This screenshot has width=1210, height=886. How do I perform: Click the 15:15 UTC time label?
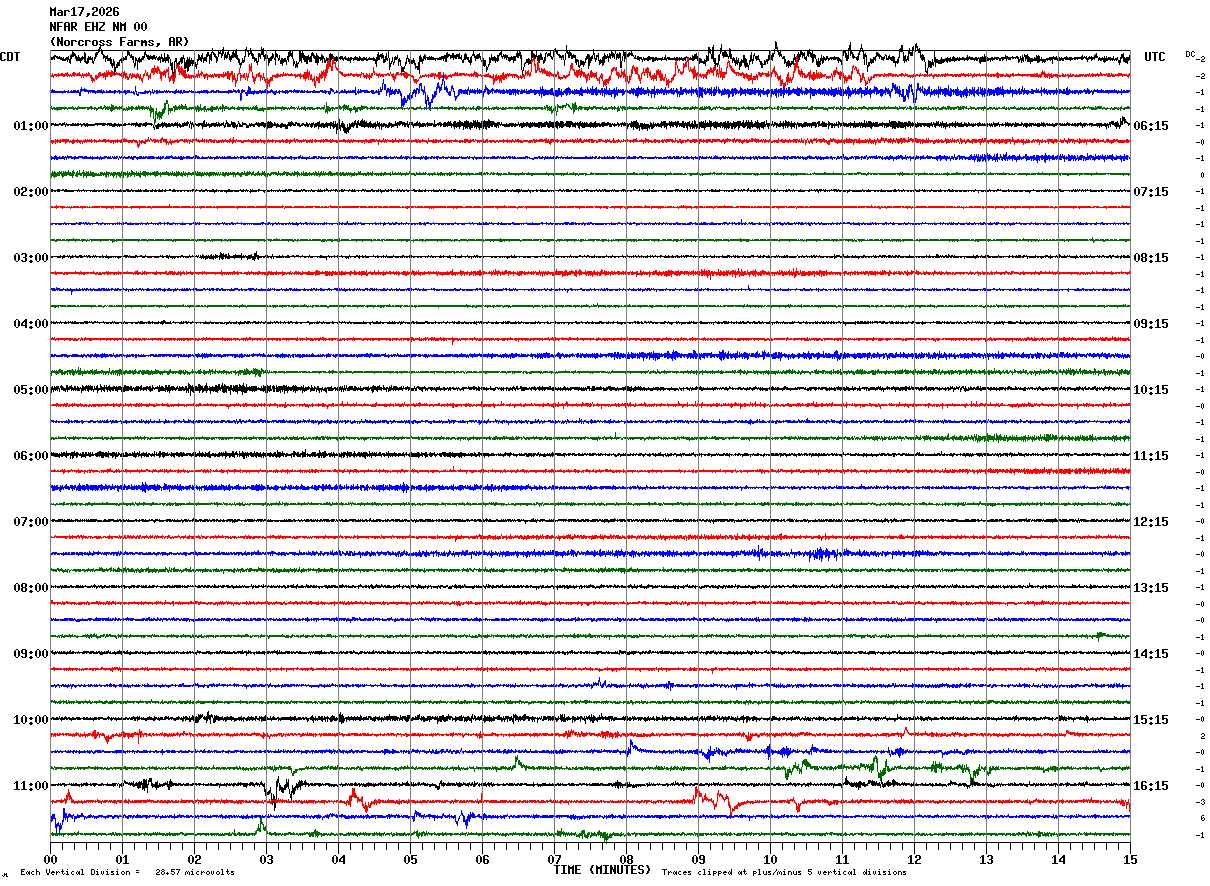1151,720
